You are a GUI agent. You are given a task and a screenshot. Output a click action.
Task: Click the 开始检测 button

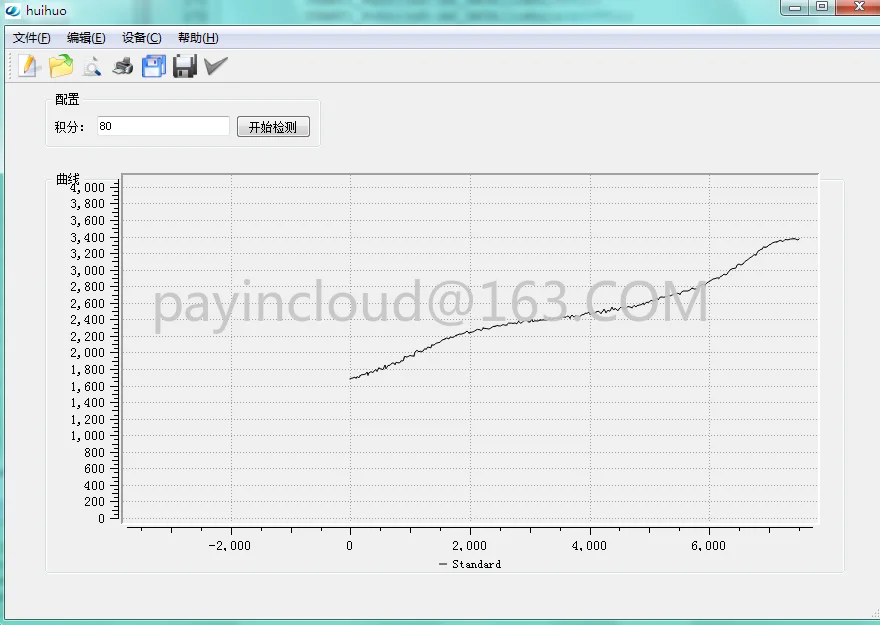(x=273, y=127)
